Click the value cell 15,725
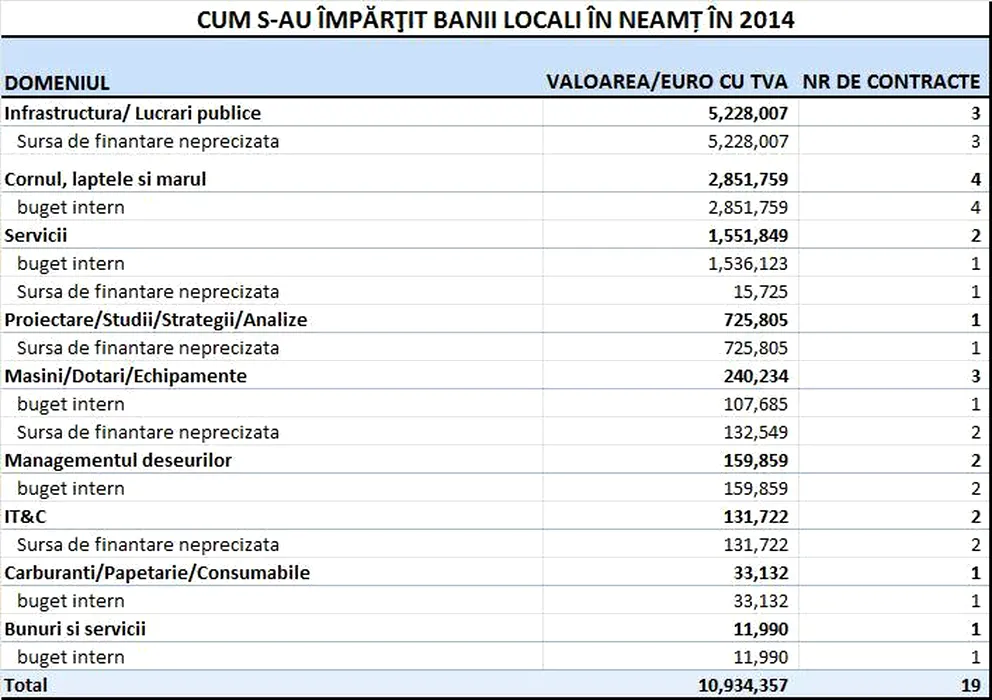 click(x=761, y=292)
